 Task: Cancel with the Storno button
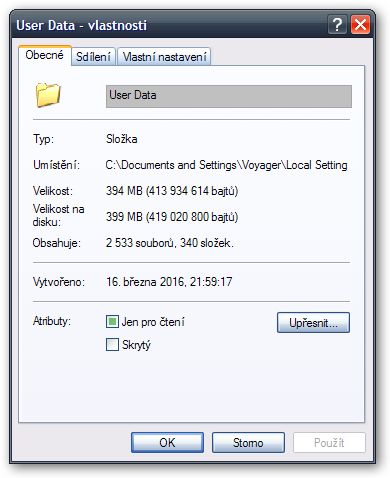click(x=248, y=443)
